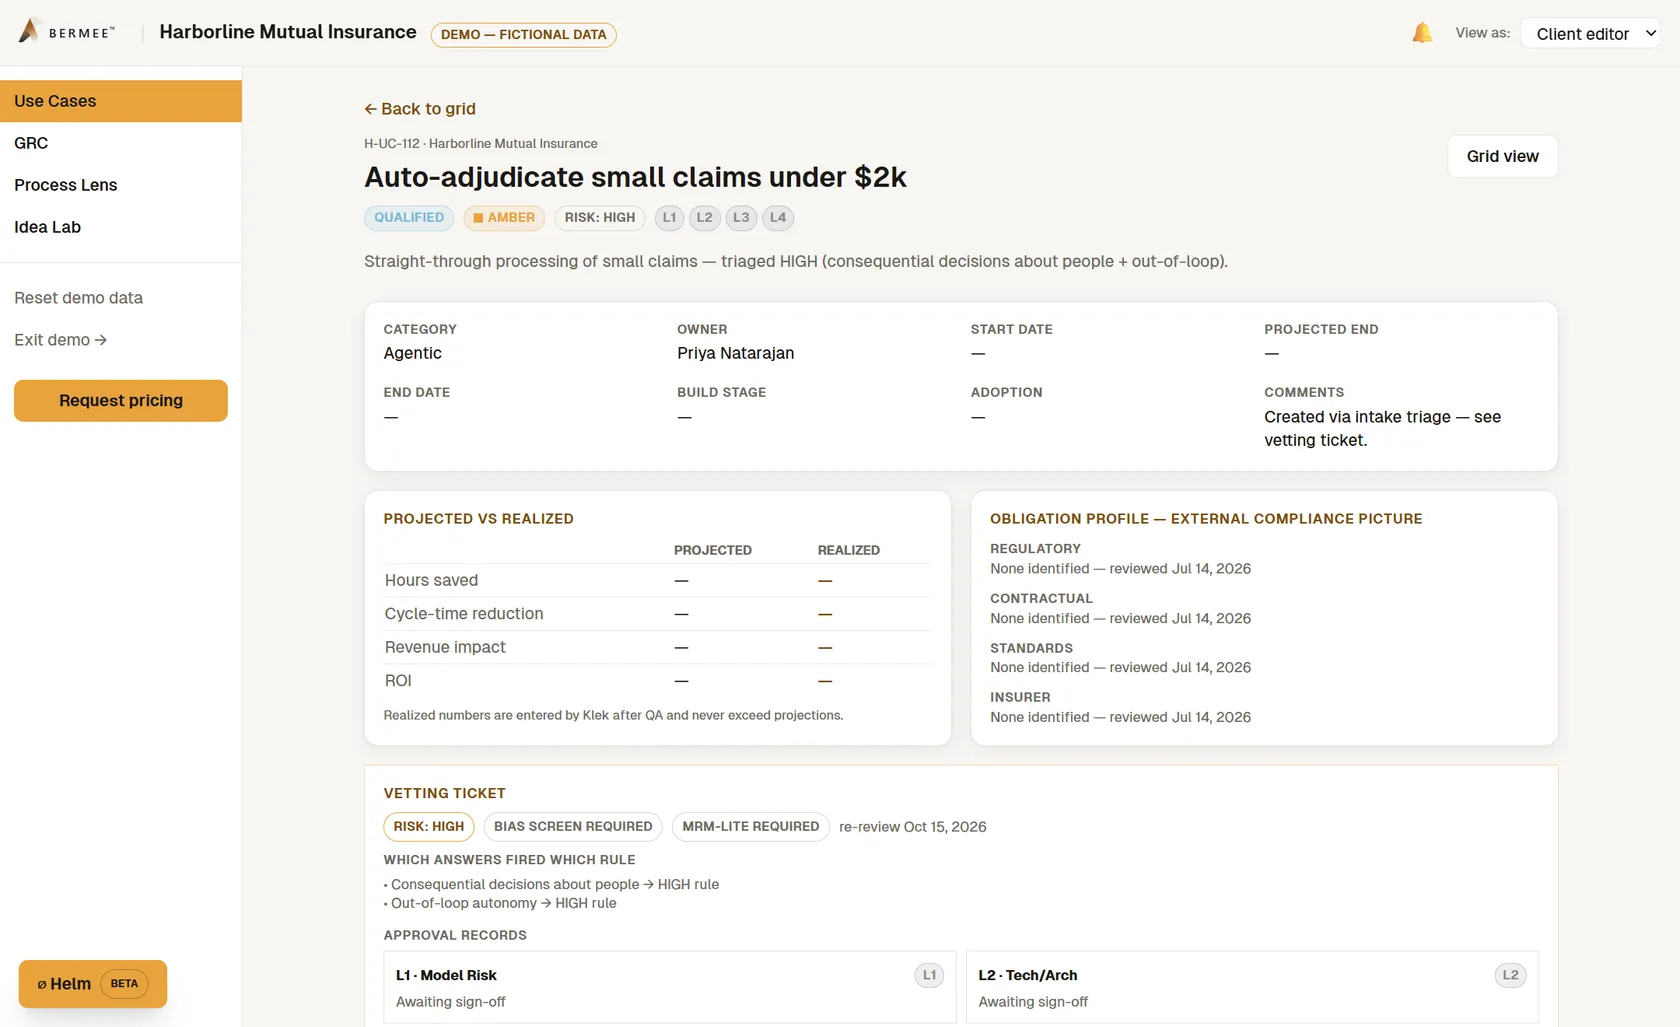Click L2 badge in Tech/Arch card
1680x1027 pixels.
pyautogui.click(x=1510, y=975)
